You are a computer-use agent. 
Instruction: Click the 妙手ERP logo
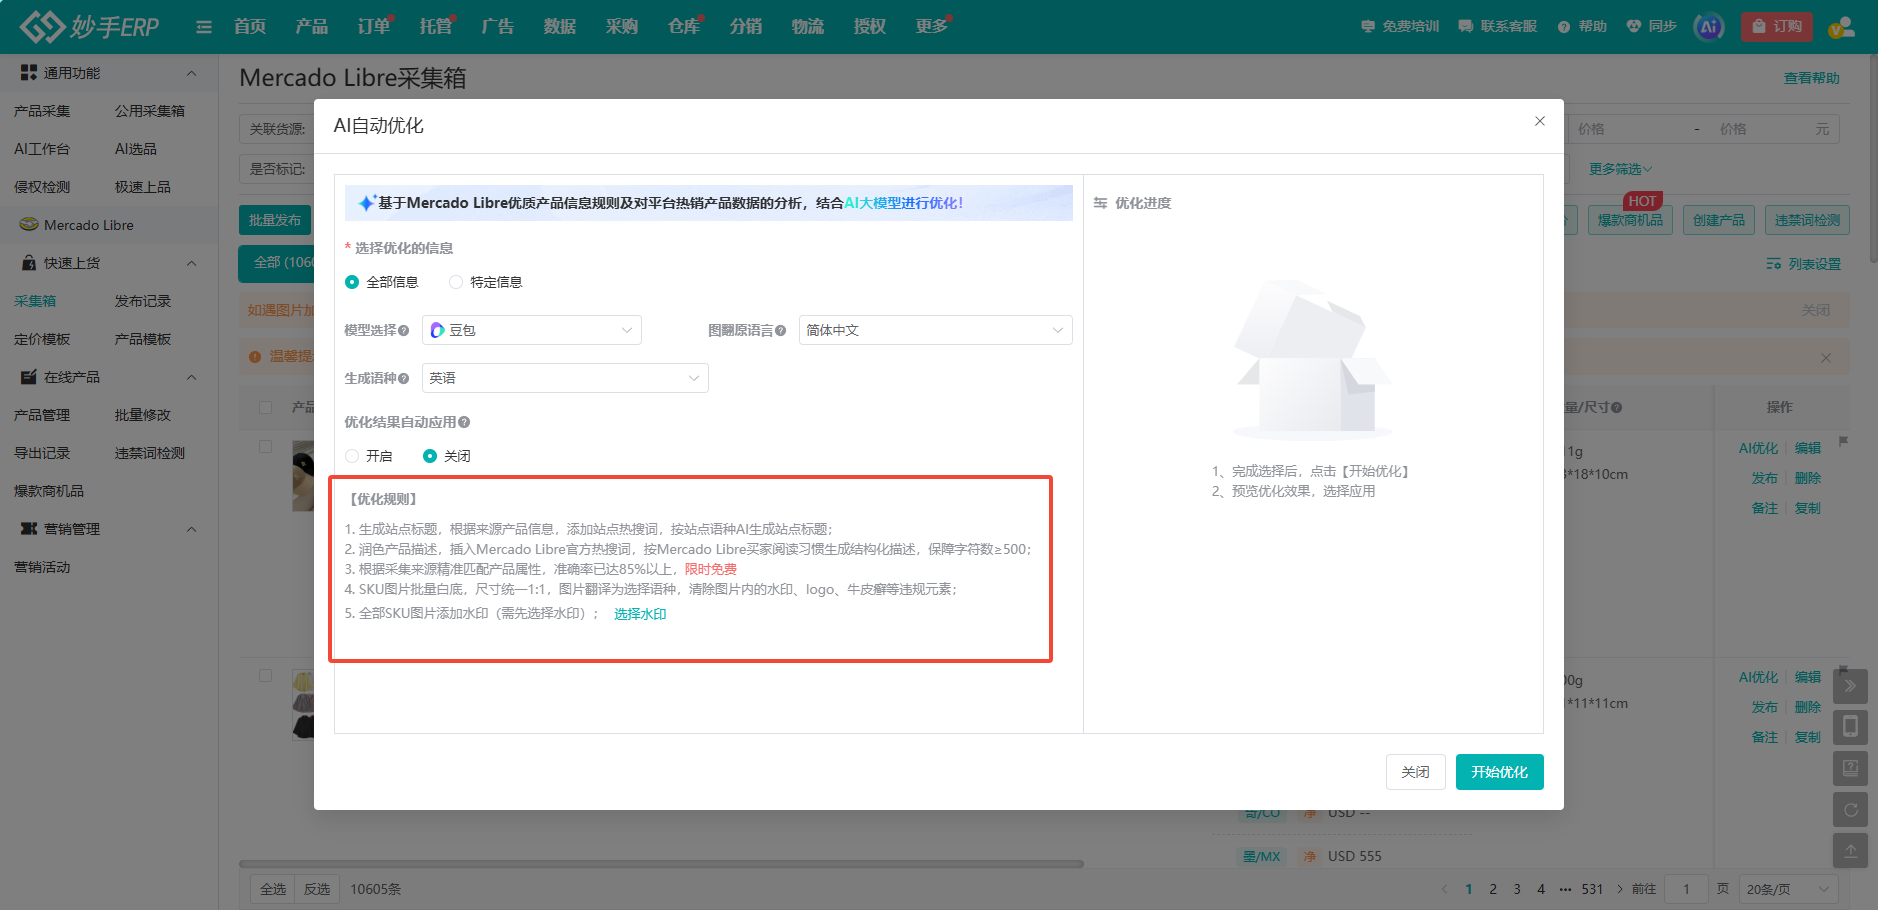pos(90,27)
